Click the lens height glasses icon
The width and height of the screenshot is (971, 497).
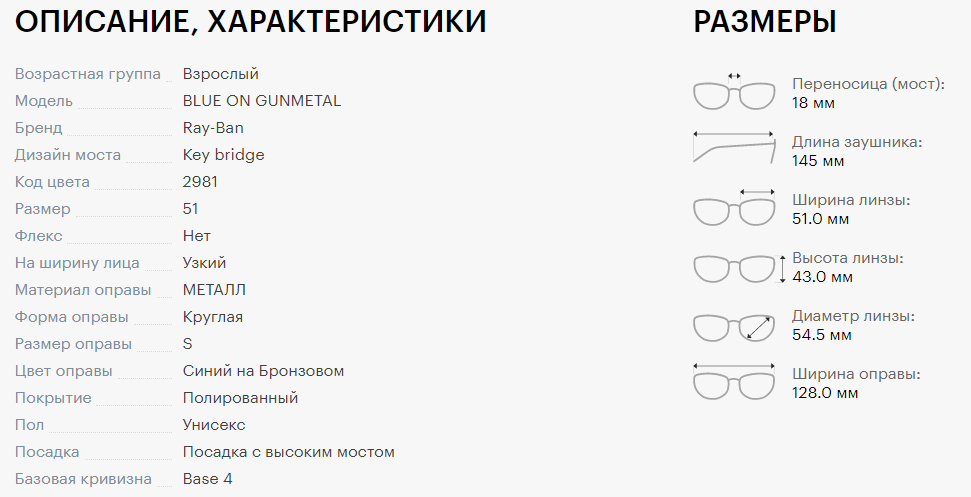click(739, 269)
